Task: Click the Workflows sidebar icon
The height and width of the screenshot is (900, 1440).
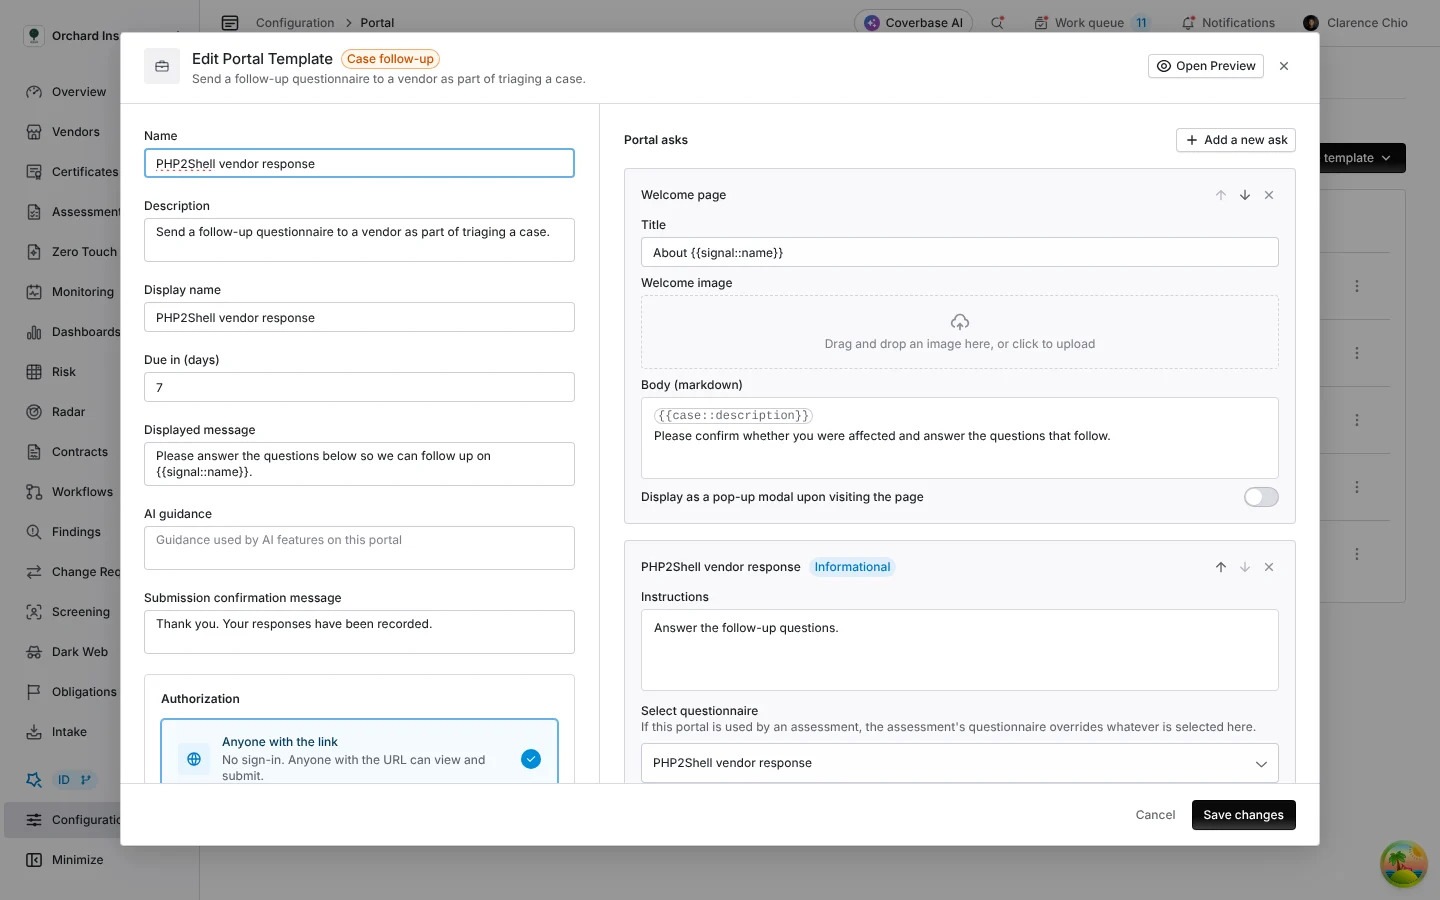Action: coord(34,492)
